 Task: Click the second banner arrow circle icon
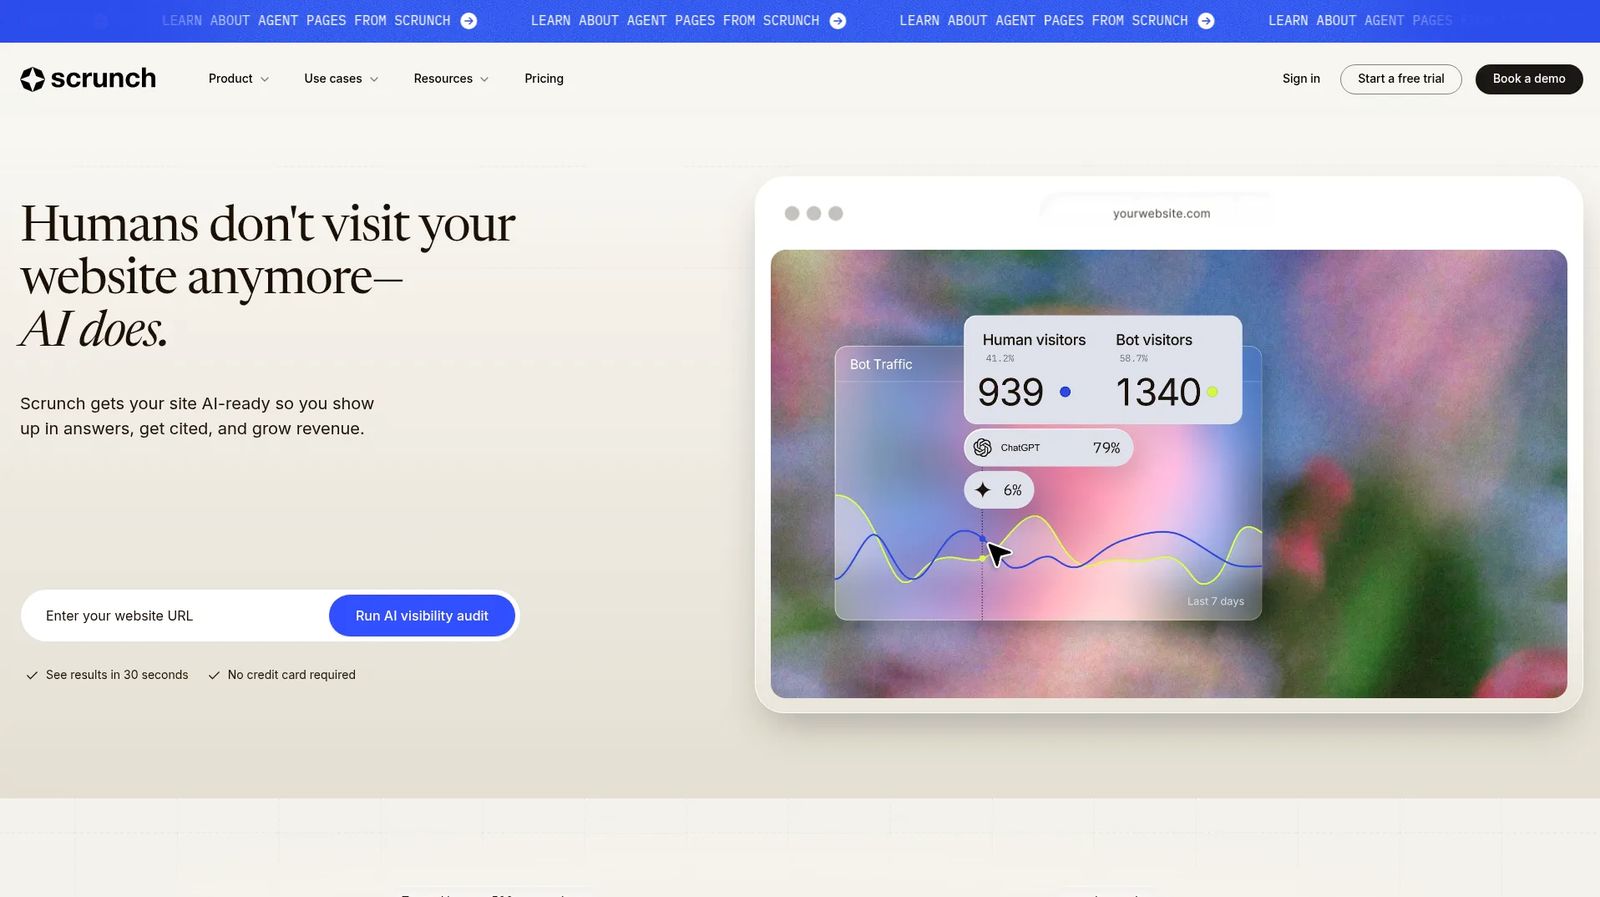coord(838,21)
